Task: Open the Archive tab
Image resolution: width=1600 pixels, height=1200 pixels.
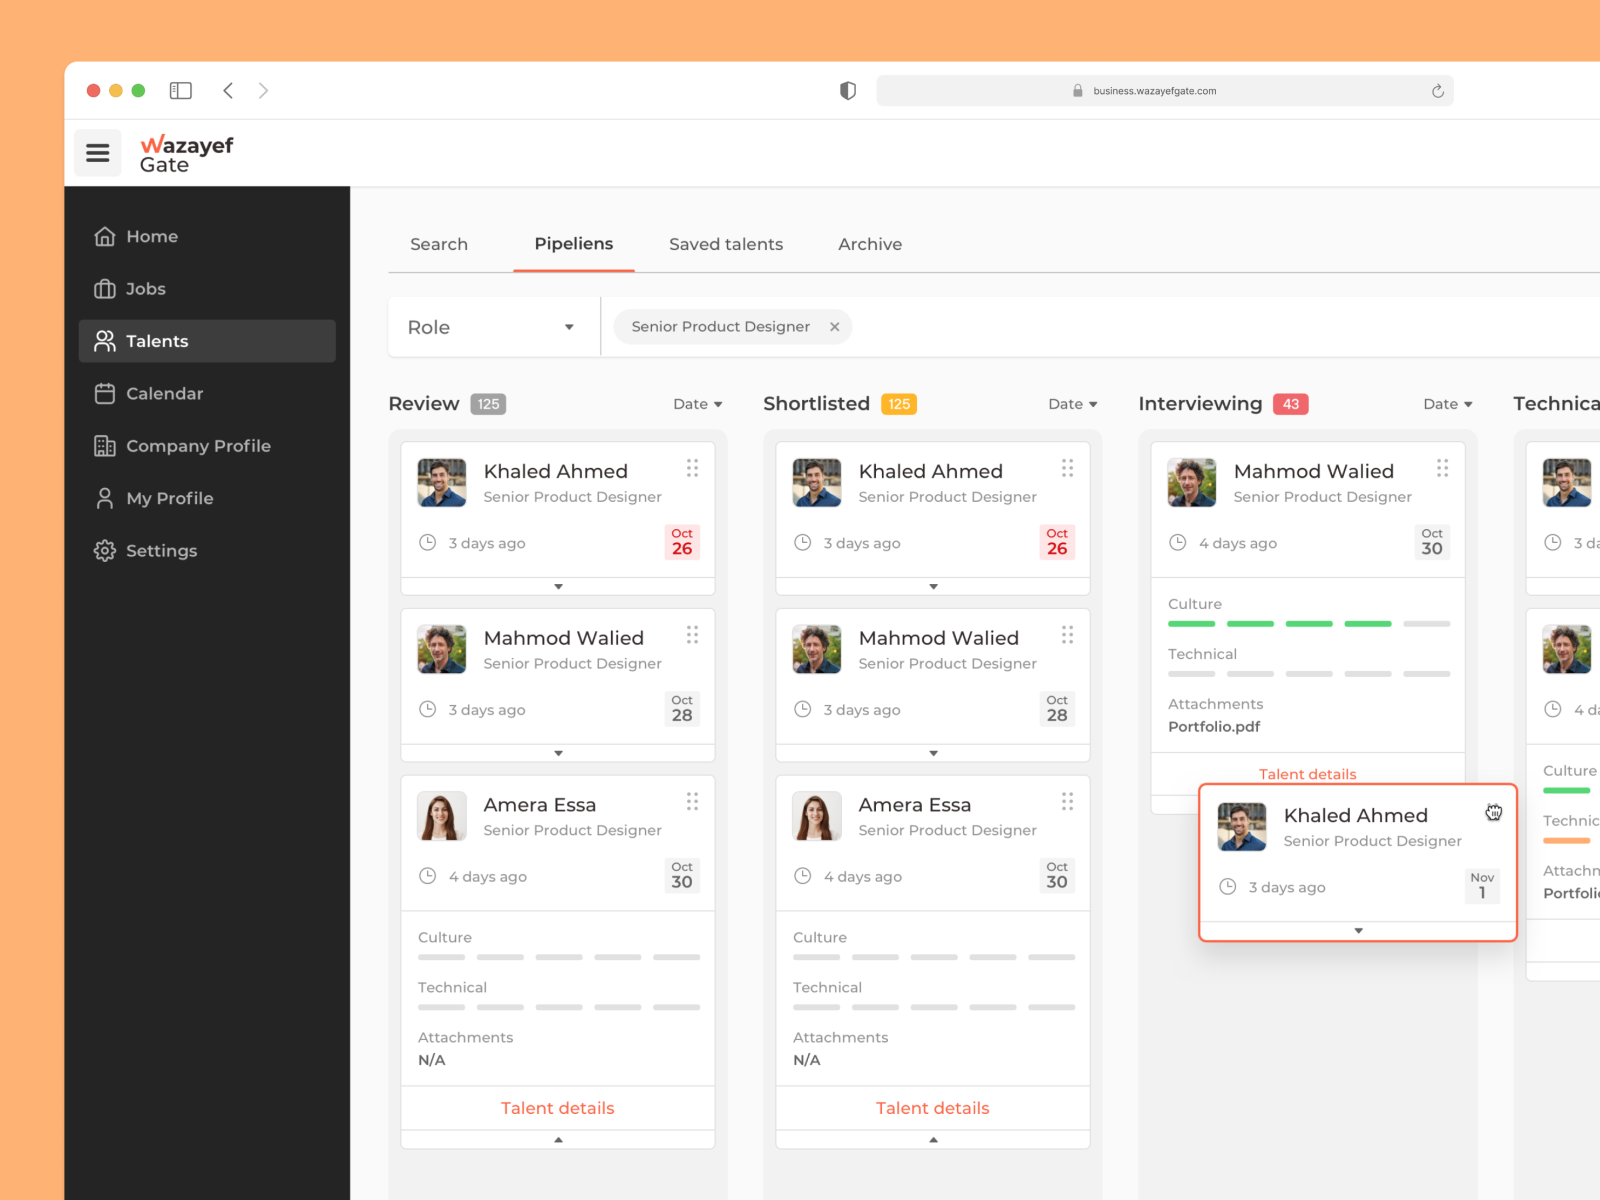Action: pyautogui.click(x=869, y=244)
